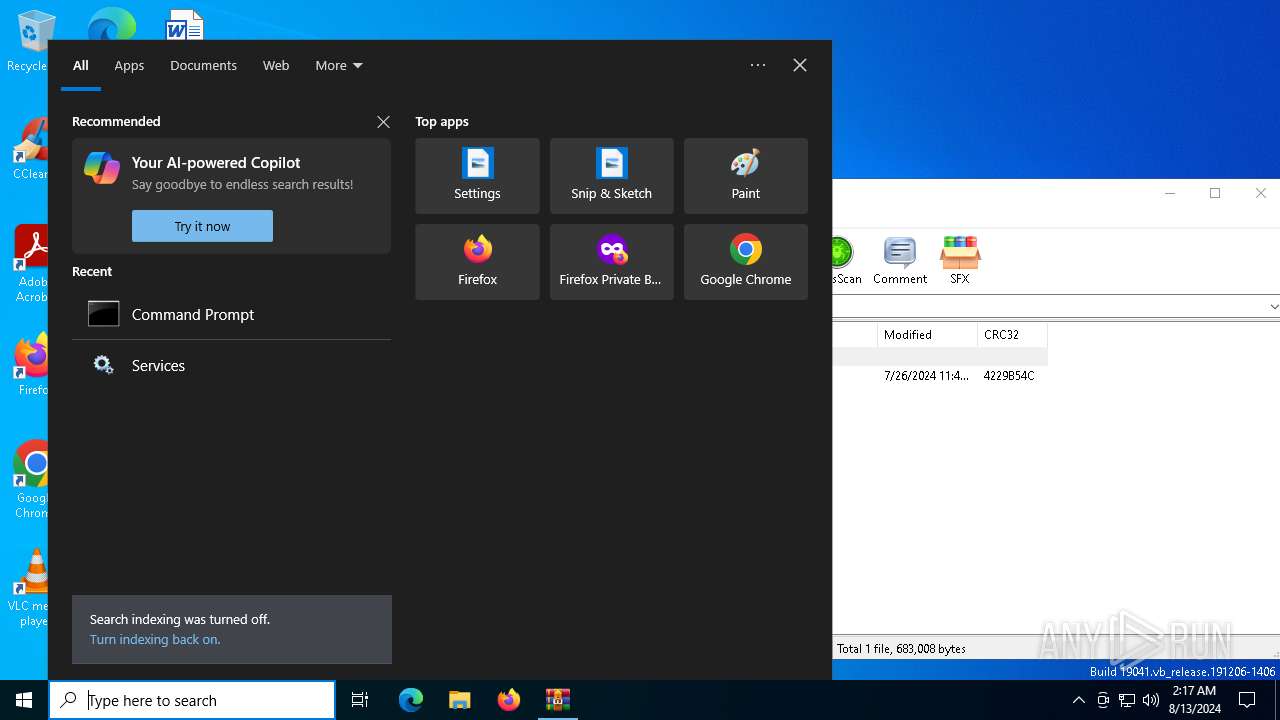Open network tray icon
Viewport: 1280px width, 720px height.
[x=1127, y=700]
